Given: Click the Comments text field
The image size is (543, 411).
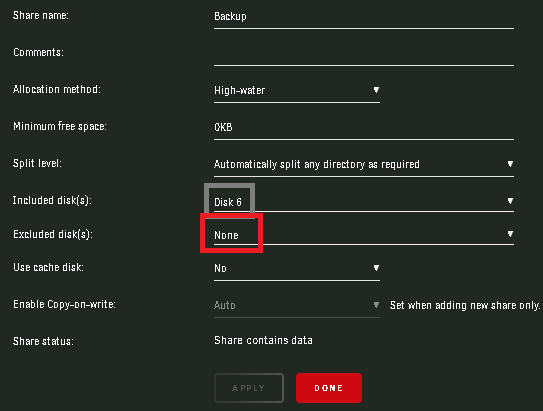Looking at the screenshot, I should [x=364, y=54].
